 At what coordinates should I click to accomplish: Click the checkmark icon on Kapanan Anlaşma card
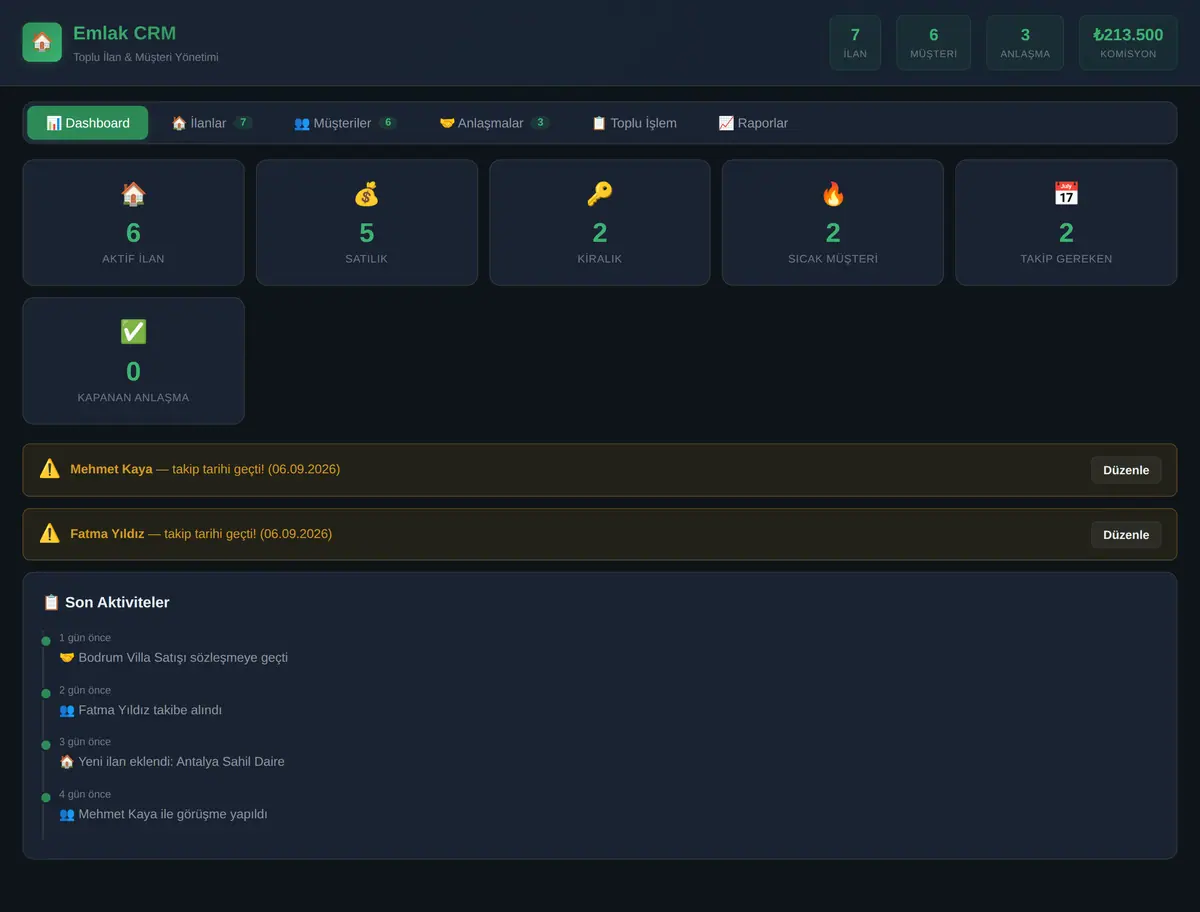tap(133, 332)
